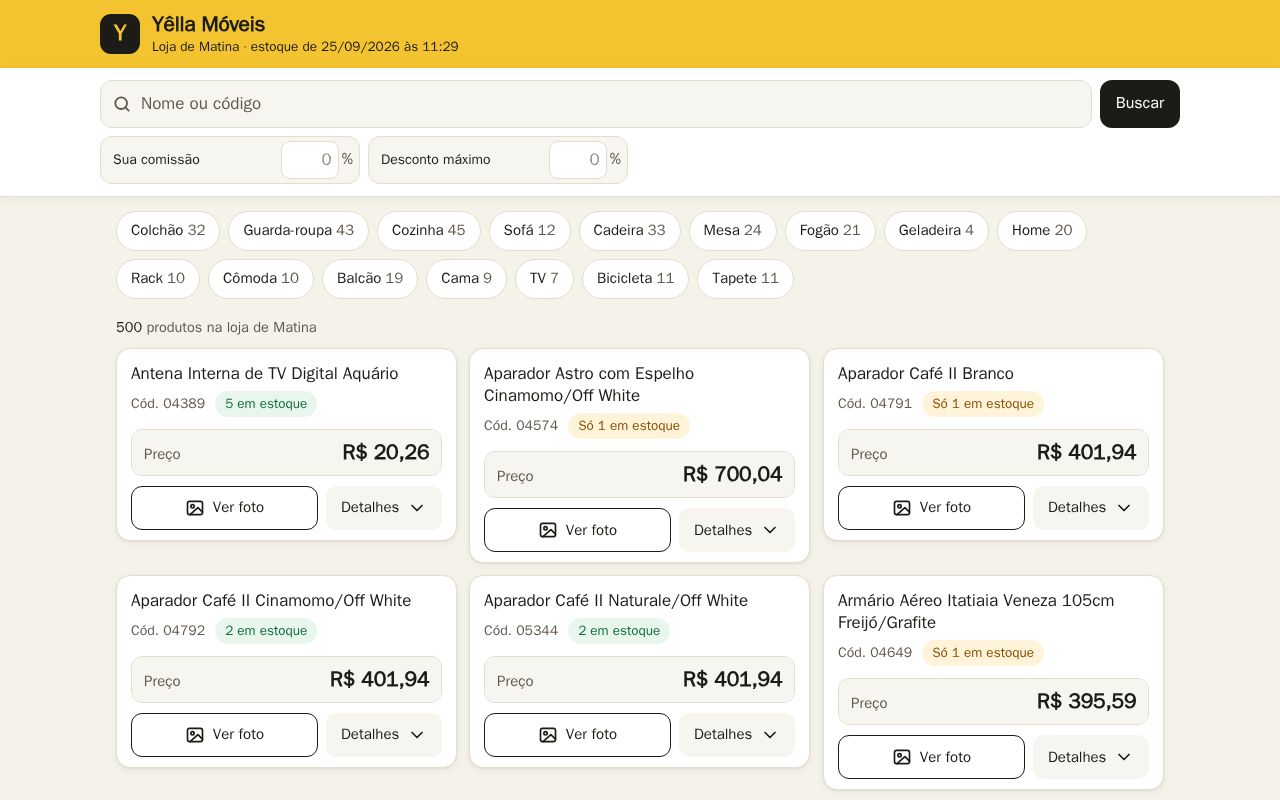Select the Home category chip
The height and width of the screenshot is (800, 1280).
pyautogui.click(x=1042, y=231)
